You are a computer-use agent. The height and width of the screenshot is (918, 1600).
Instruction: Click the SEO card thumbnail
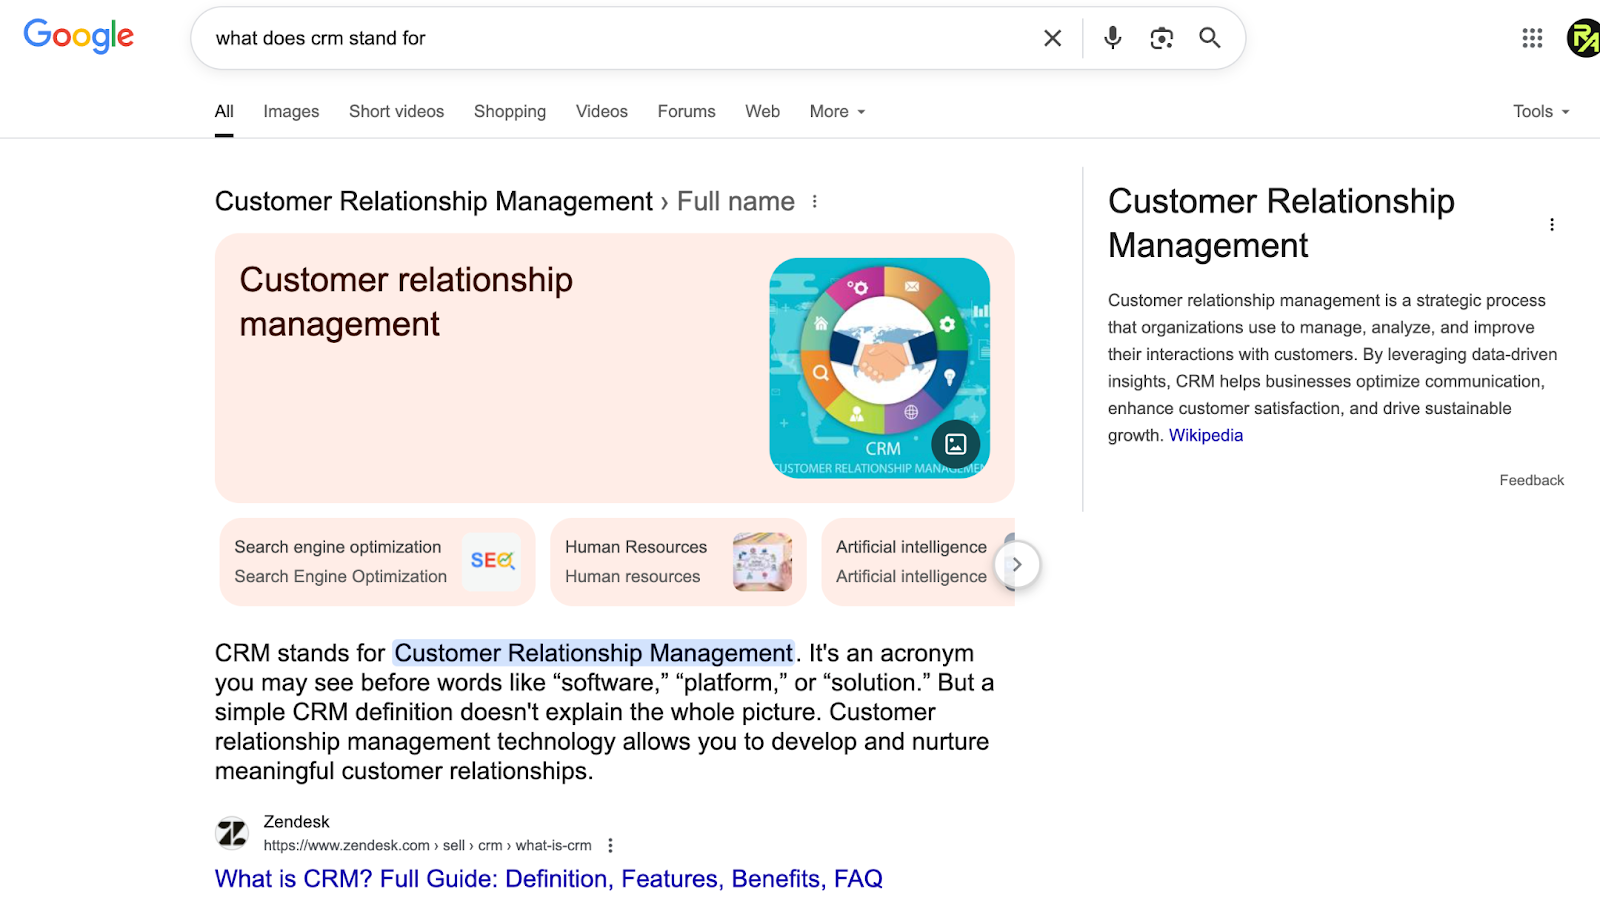[x=492, y=562]
